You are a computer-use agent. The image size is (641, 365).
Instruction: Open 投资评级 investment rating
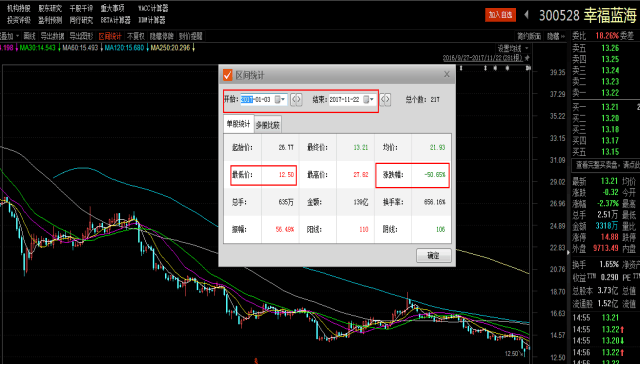[x=18, y=20]
